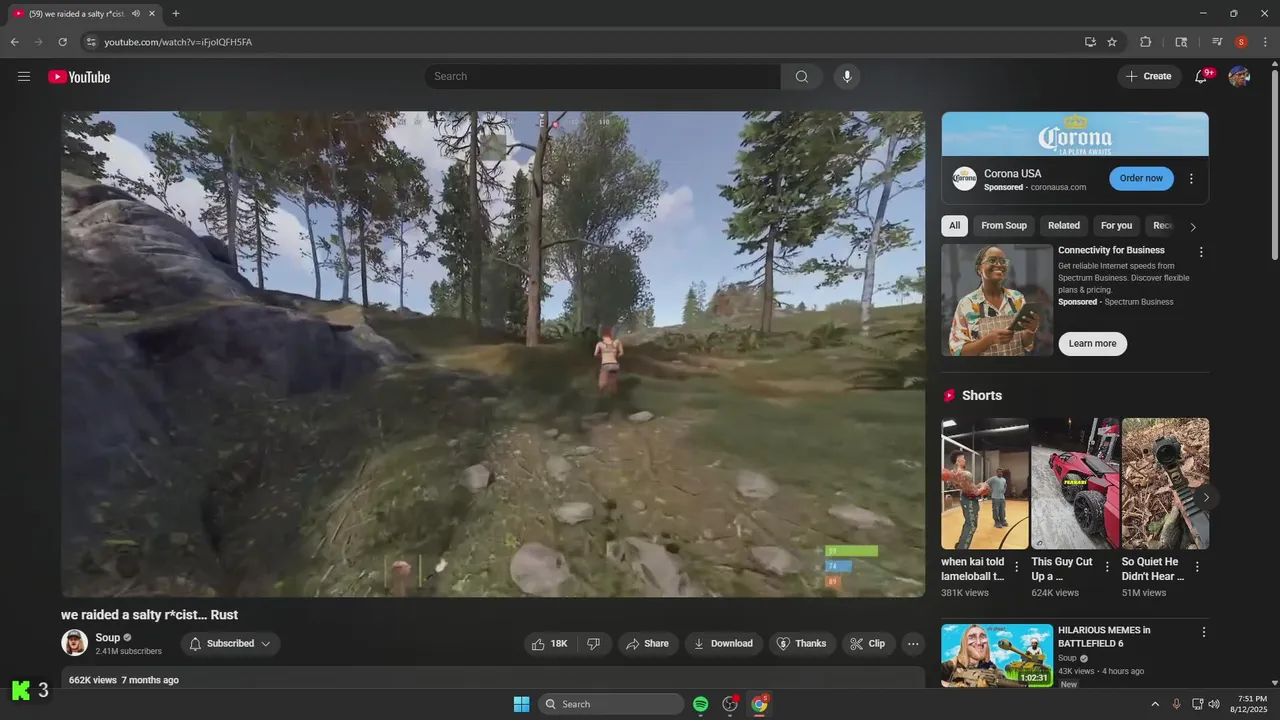Image resolution: width=1280 pixels, height=720 pixels.
Task: Open options for 'This Guy Cut Up' short
Action: pos(1107,567)
